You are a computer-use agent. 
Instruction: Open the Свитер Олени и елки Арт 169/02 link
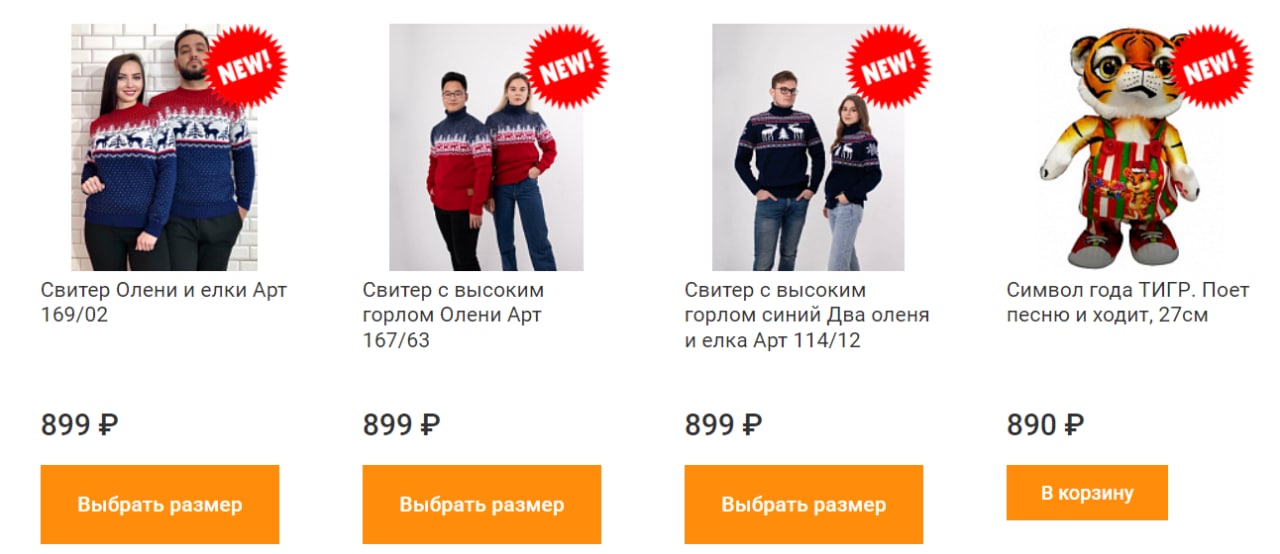(164, 303)
